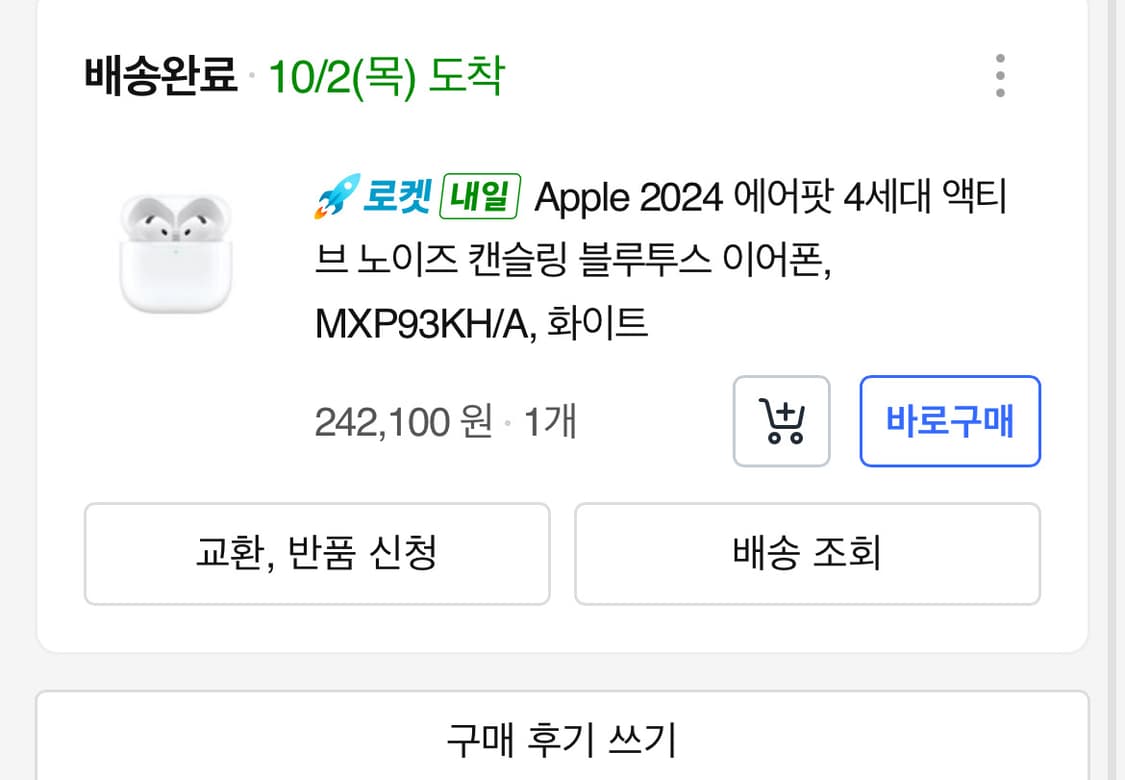Click the add to cart icon
Image resolution: width=1125 pixels, height=780 pixels.
[x=781, y=421]
